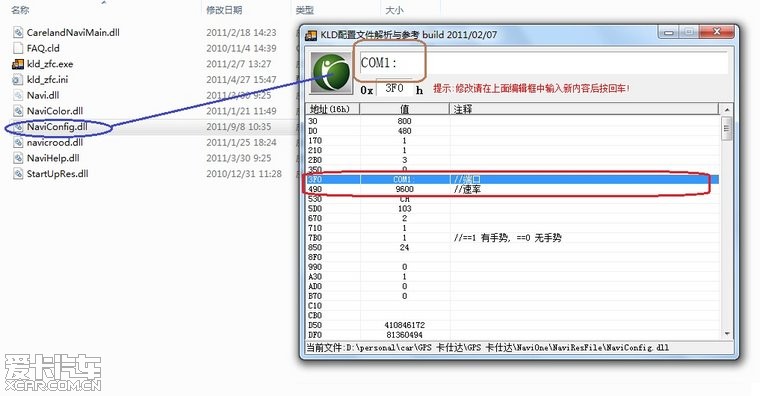Click the COM1: value edit box
Screen dimensions: 760x396
point(543,63)
